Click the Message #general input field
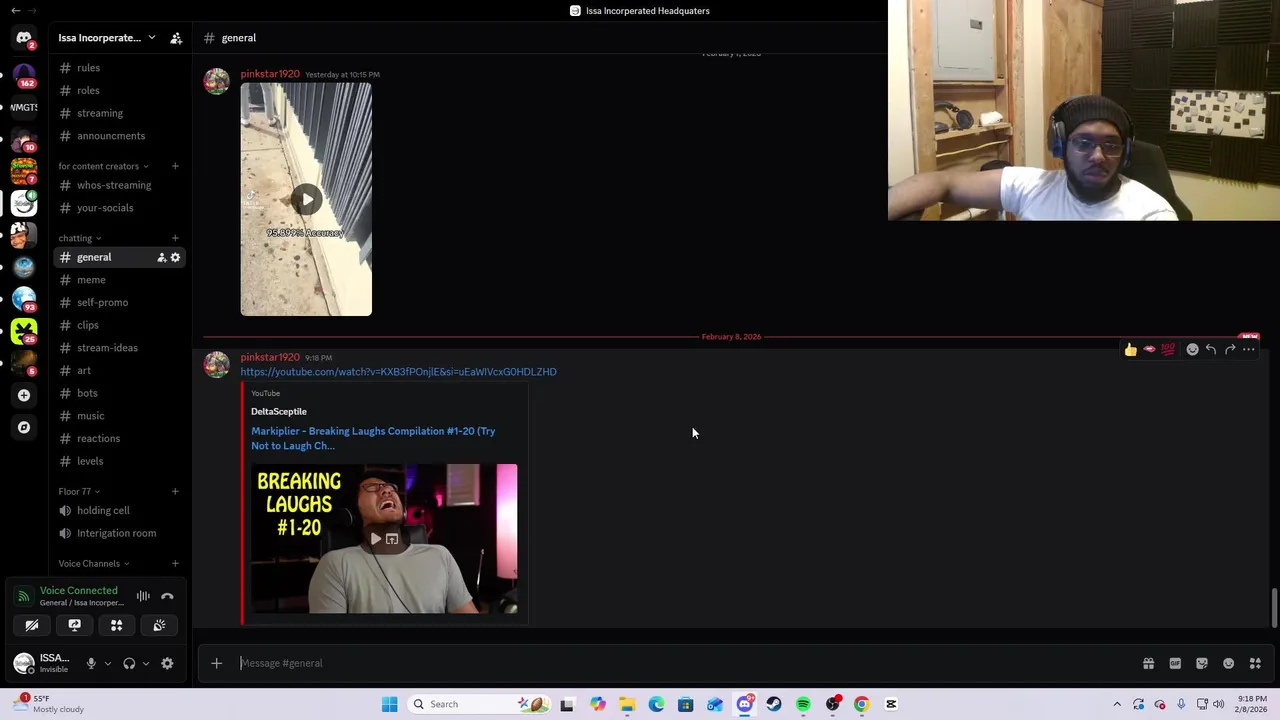1280x720 pixels. click(685, 663)
